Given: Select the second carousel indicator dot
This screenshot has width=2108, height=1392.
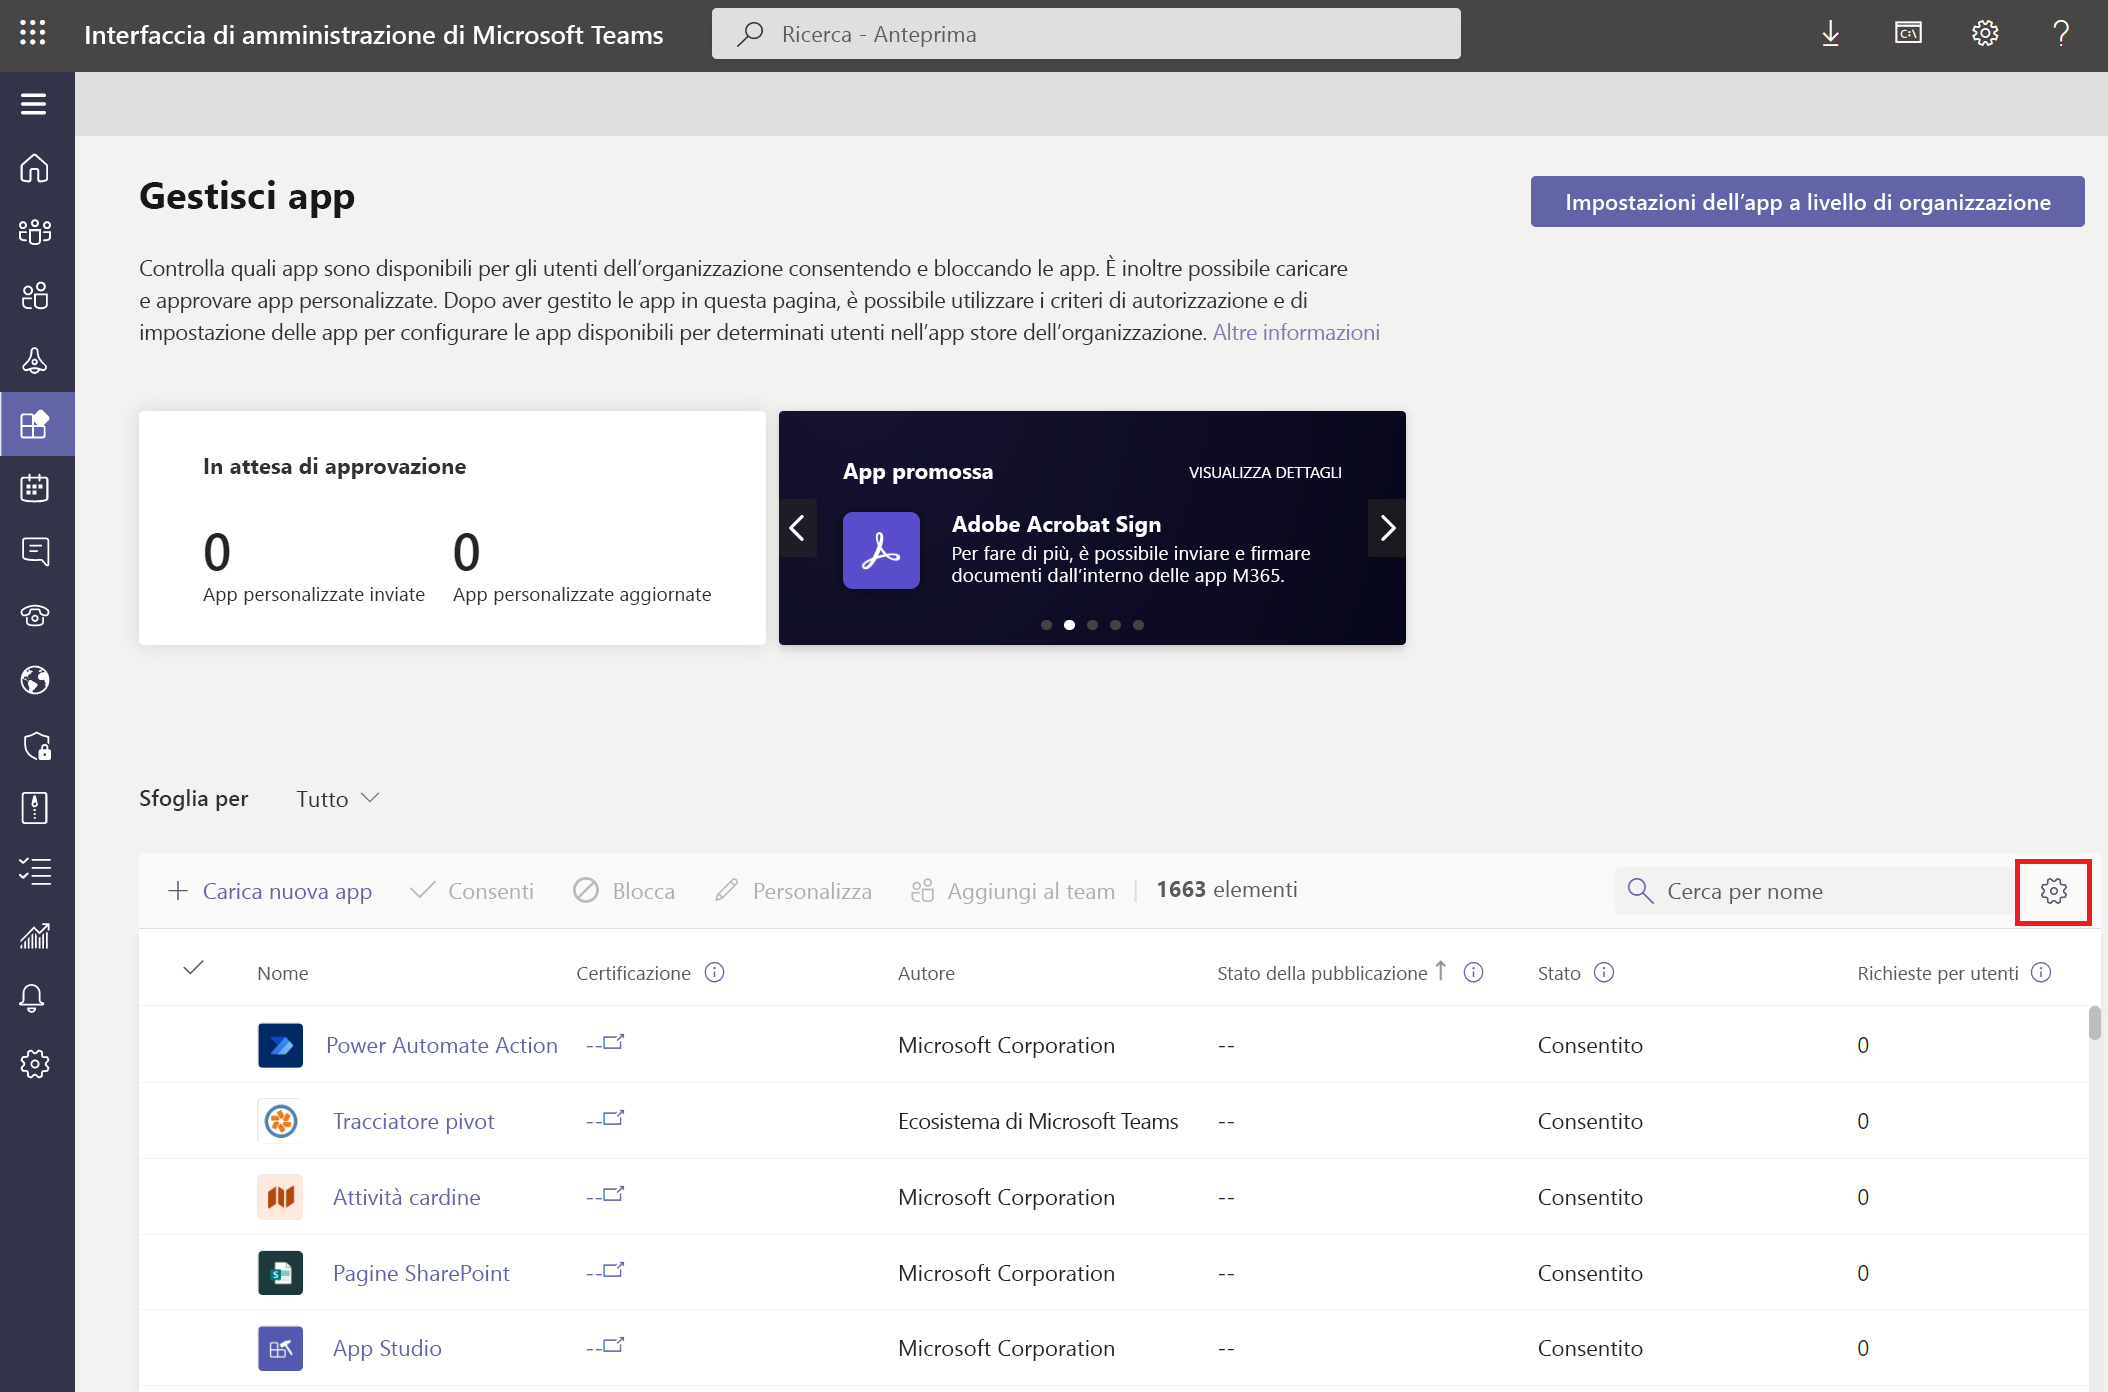Looking at the screenshot, I should [1069, 625].
